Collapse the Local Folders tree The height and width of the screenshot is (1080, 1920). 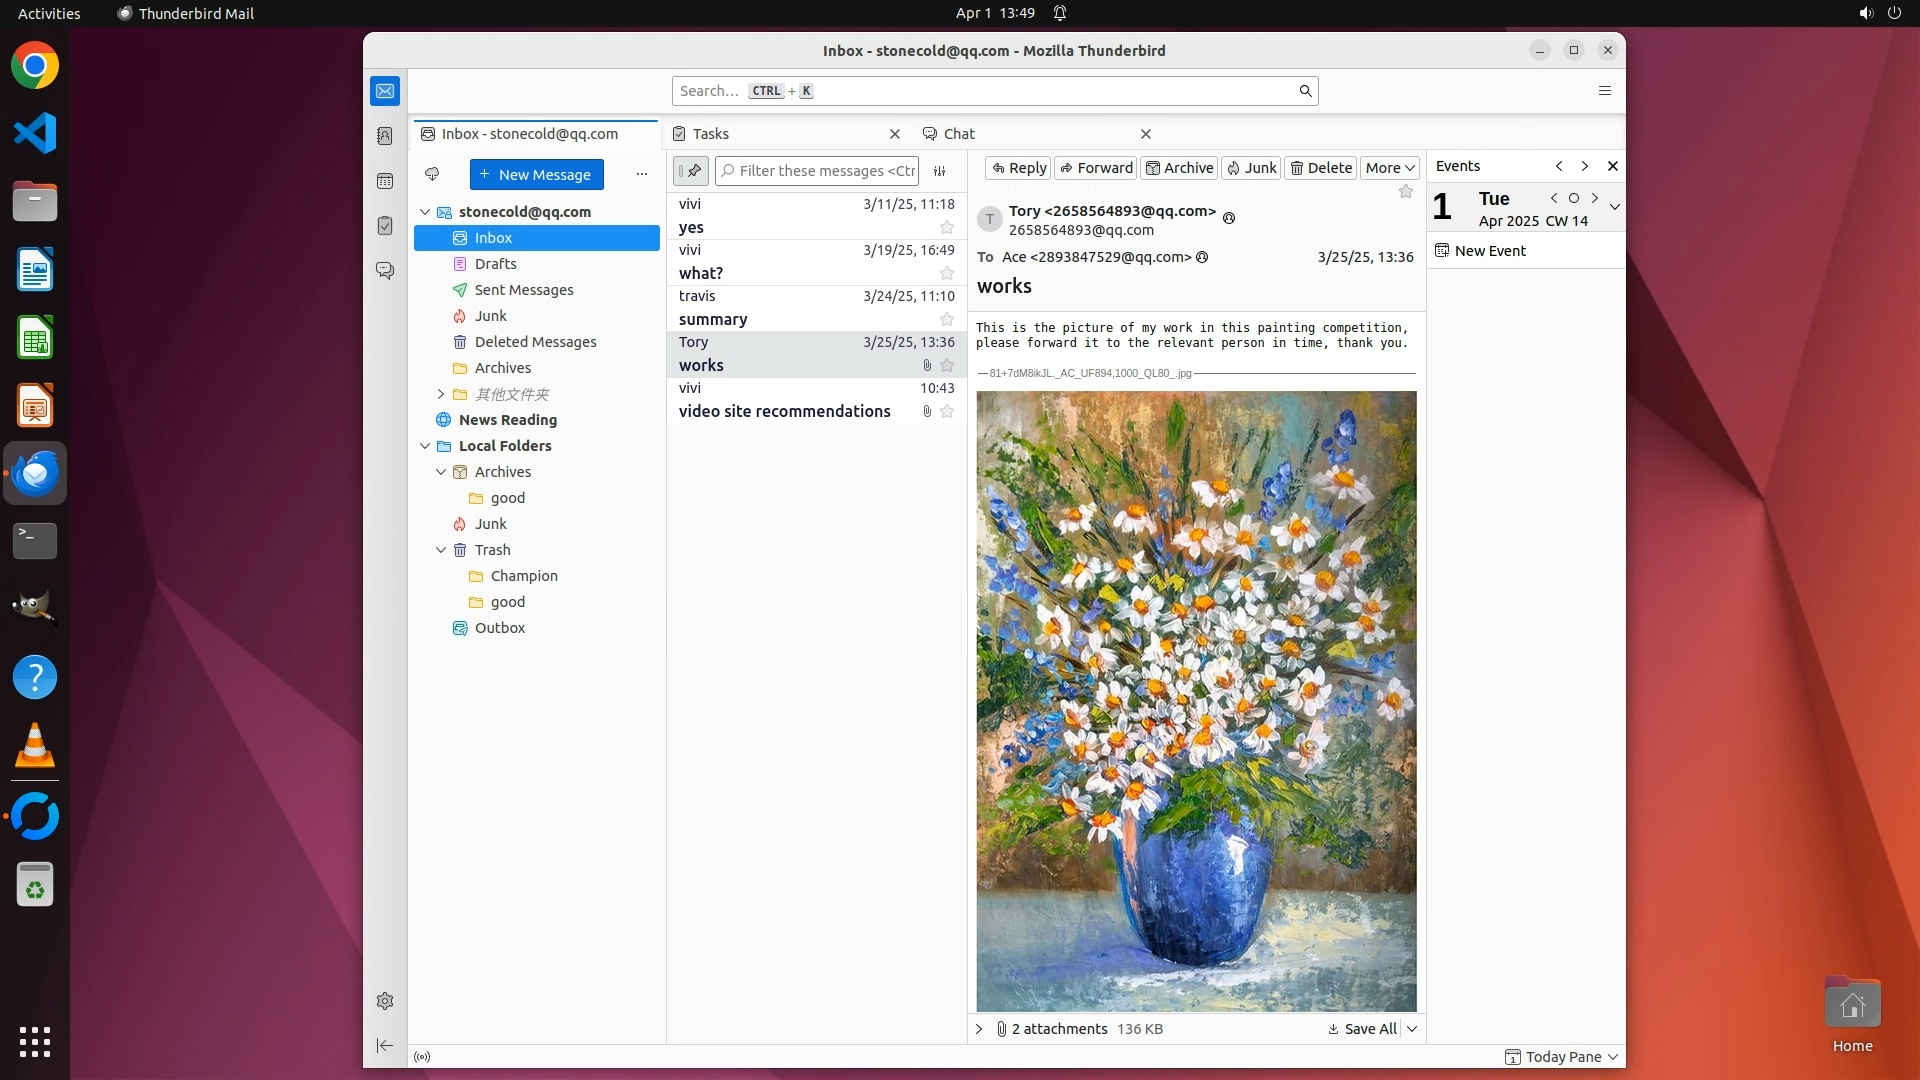[425, 446]
